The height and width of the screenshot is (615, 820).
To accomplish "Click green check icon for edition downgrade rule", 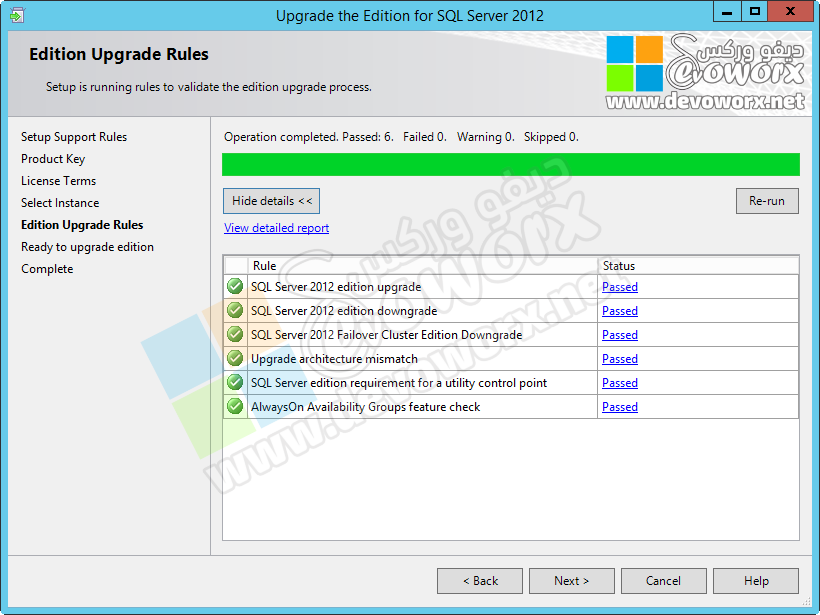I will click(235, 310).
